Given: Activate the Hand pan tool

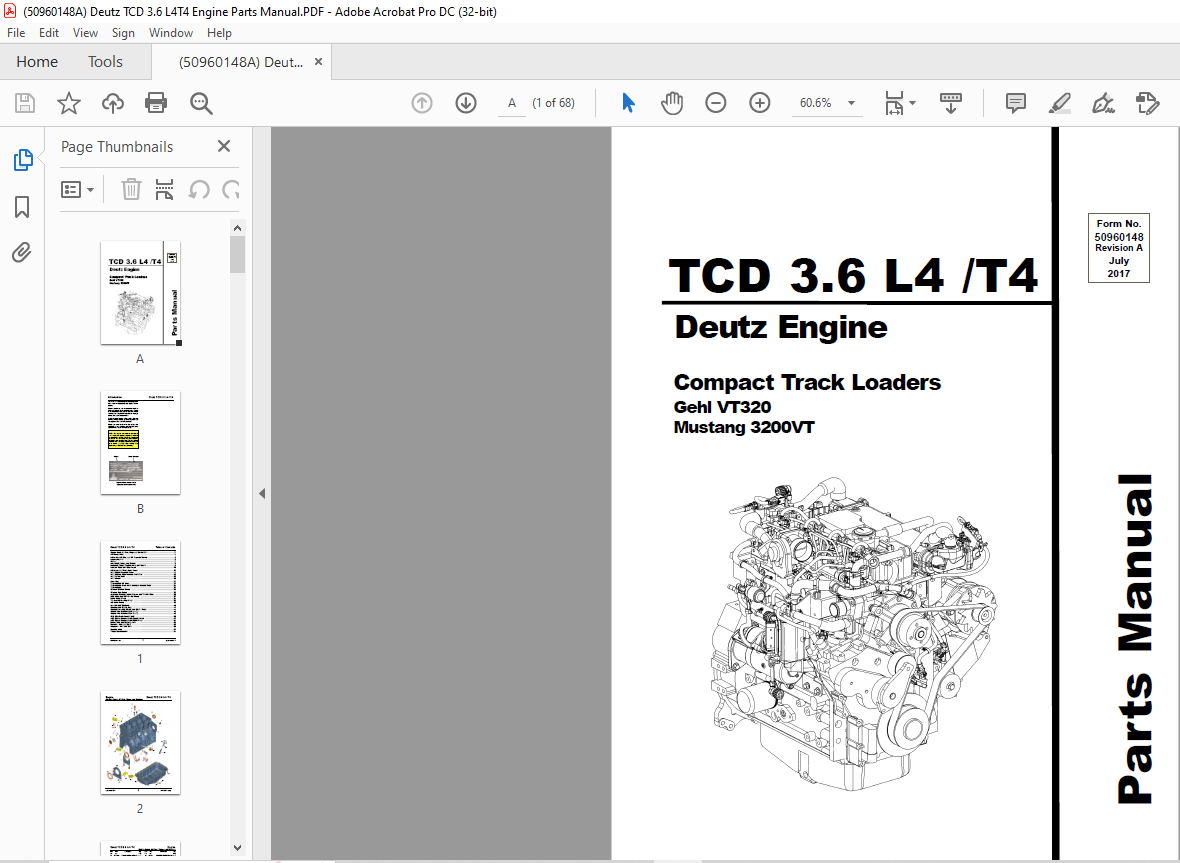Looking at the screenshot, I should coord(672,103).
